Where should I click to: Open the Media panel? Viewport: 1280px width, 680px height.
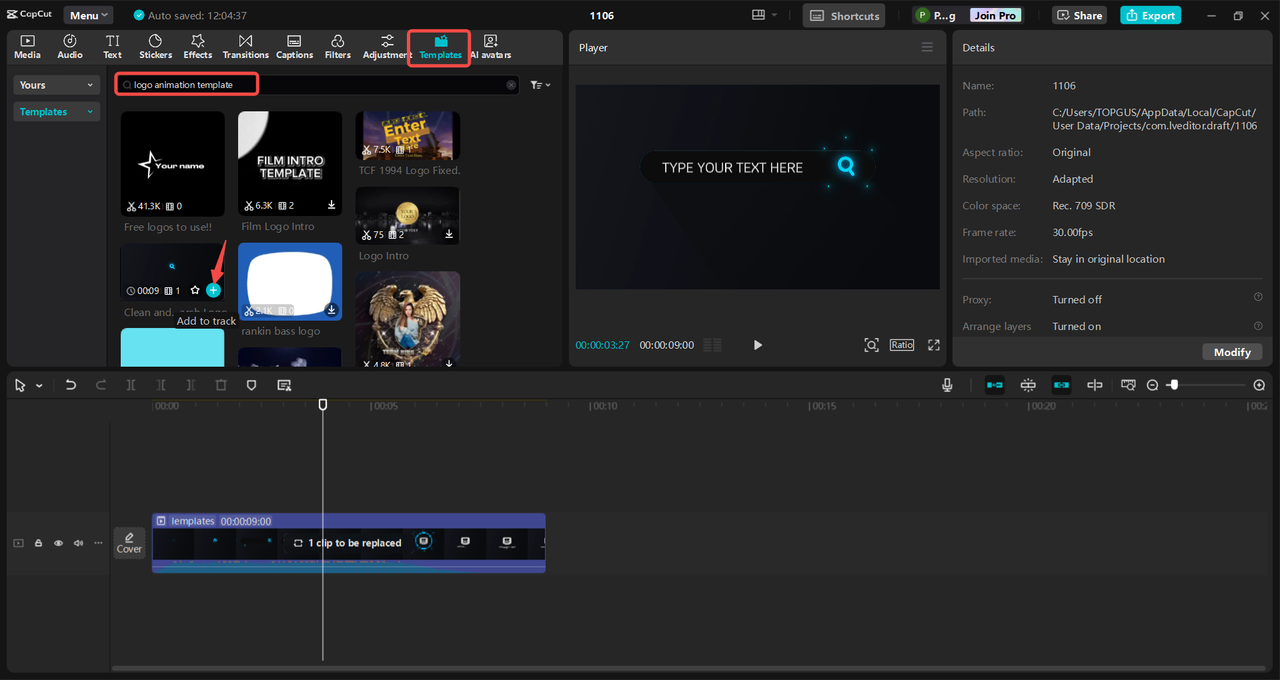pos(27,47)
